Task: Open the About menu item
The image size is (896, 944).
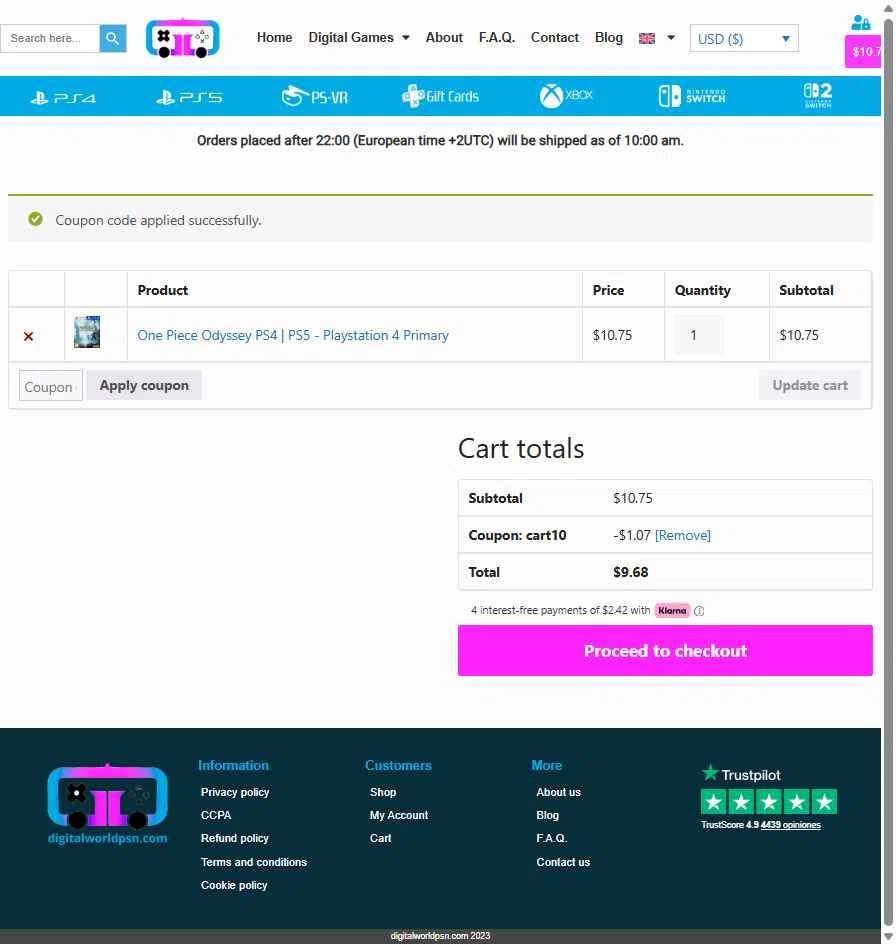Action: tap(444, 37)
